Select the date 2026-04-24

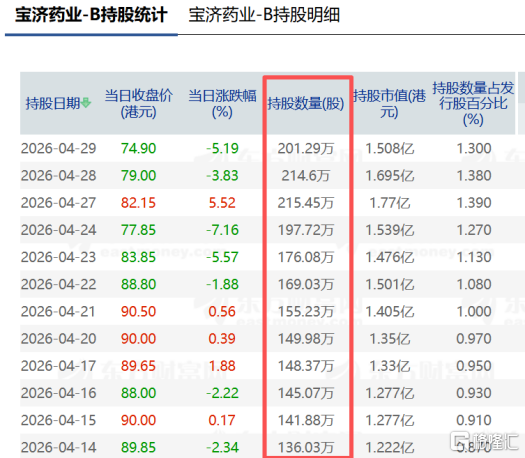tap(59, 230)
